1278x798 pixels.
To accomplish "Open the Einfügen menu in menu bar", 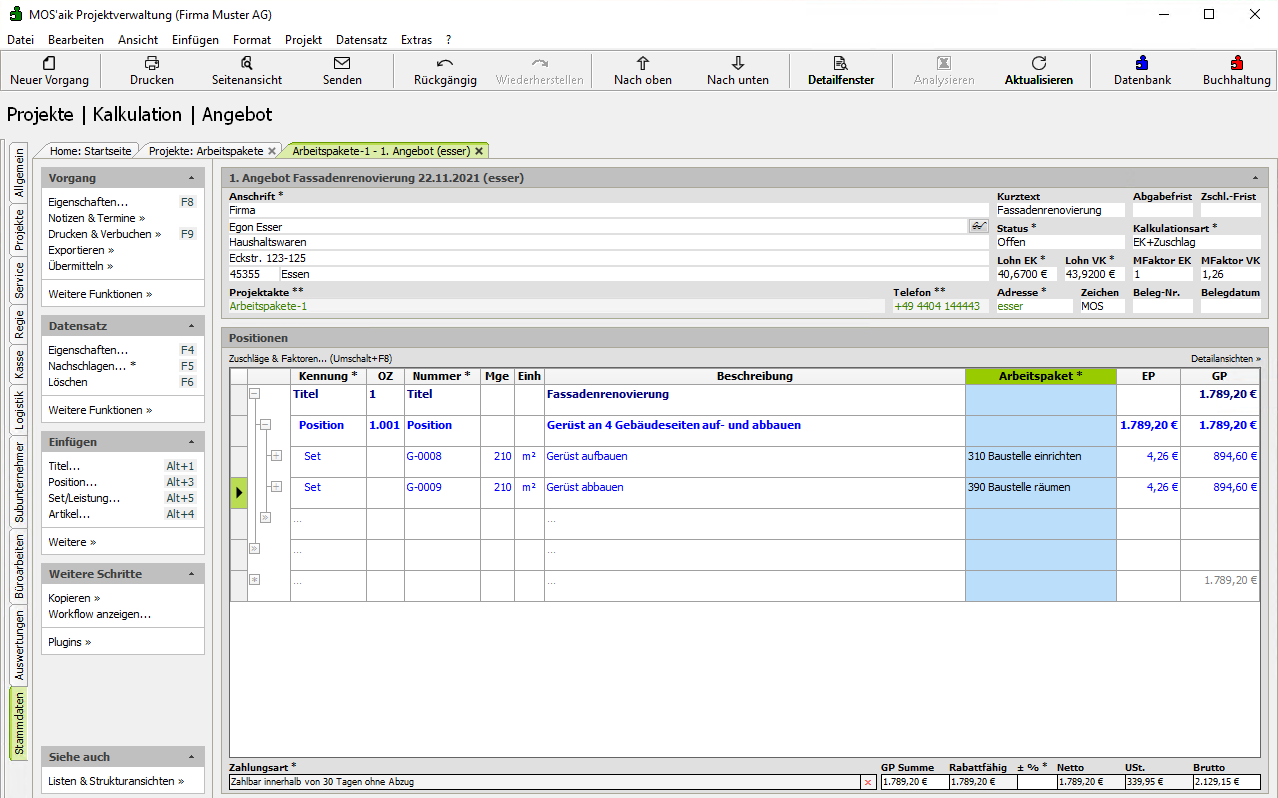I will point(195,40).
